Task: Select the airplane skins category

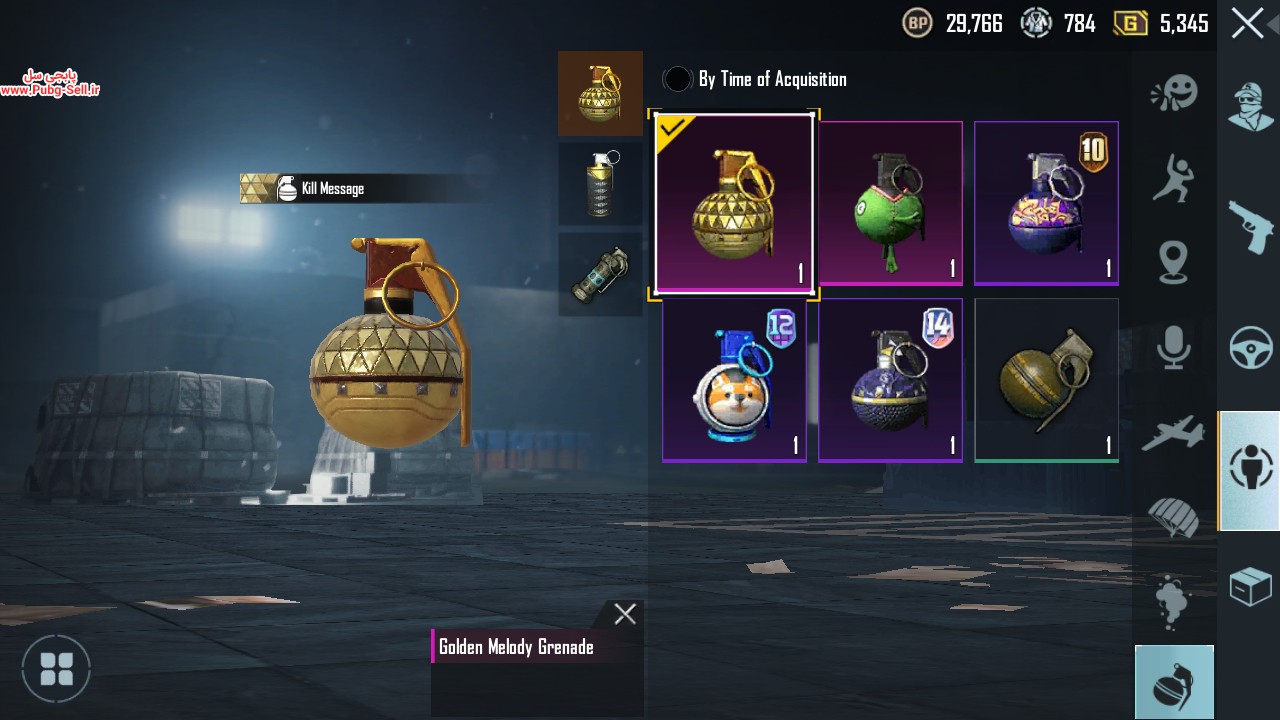Action: point(1173,434)
